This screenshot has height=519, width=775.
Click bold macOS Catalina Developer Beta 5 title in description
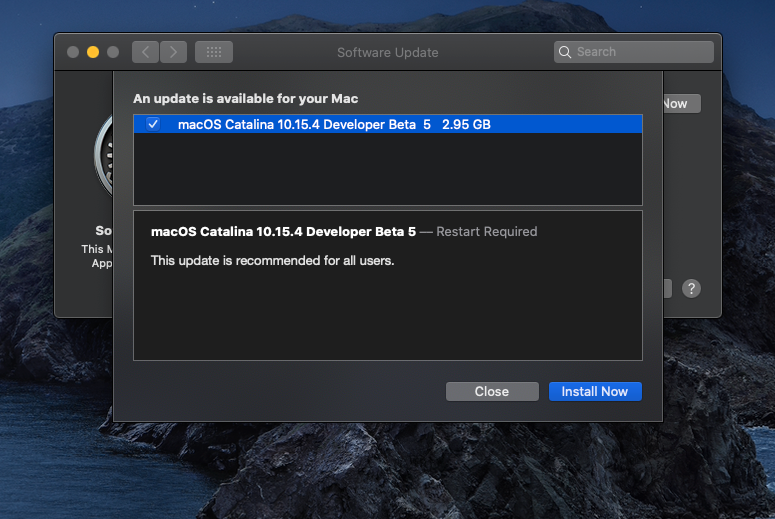pos(283,231)
